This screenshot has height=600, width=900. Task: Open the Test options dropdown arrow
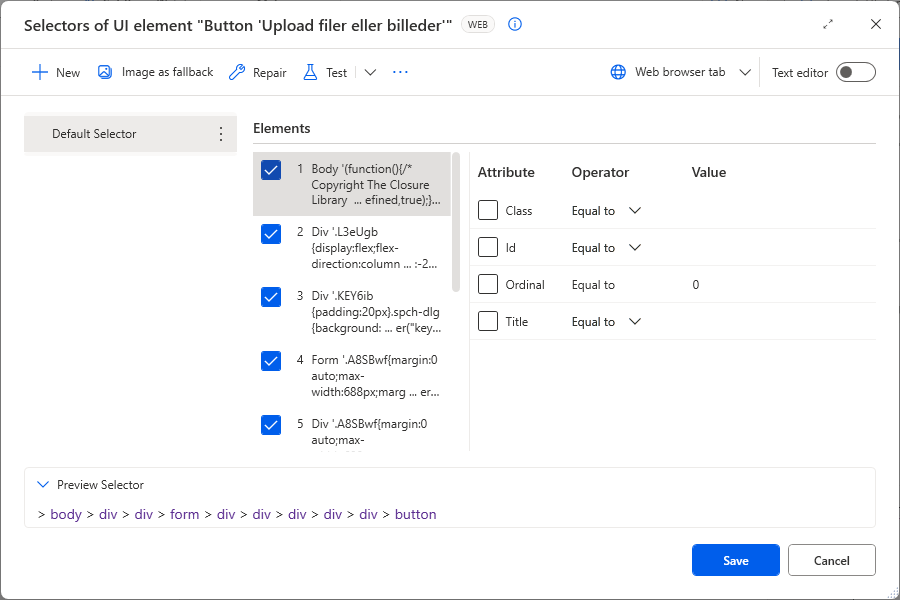(370, 72)
